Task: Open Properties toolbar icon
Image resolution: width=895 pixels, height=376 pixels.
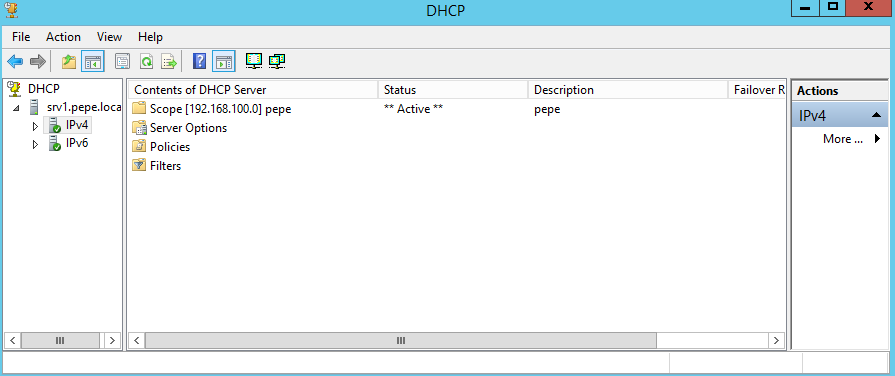Action: pyautogui.click(x=122, y=61)
